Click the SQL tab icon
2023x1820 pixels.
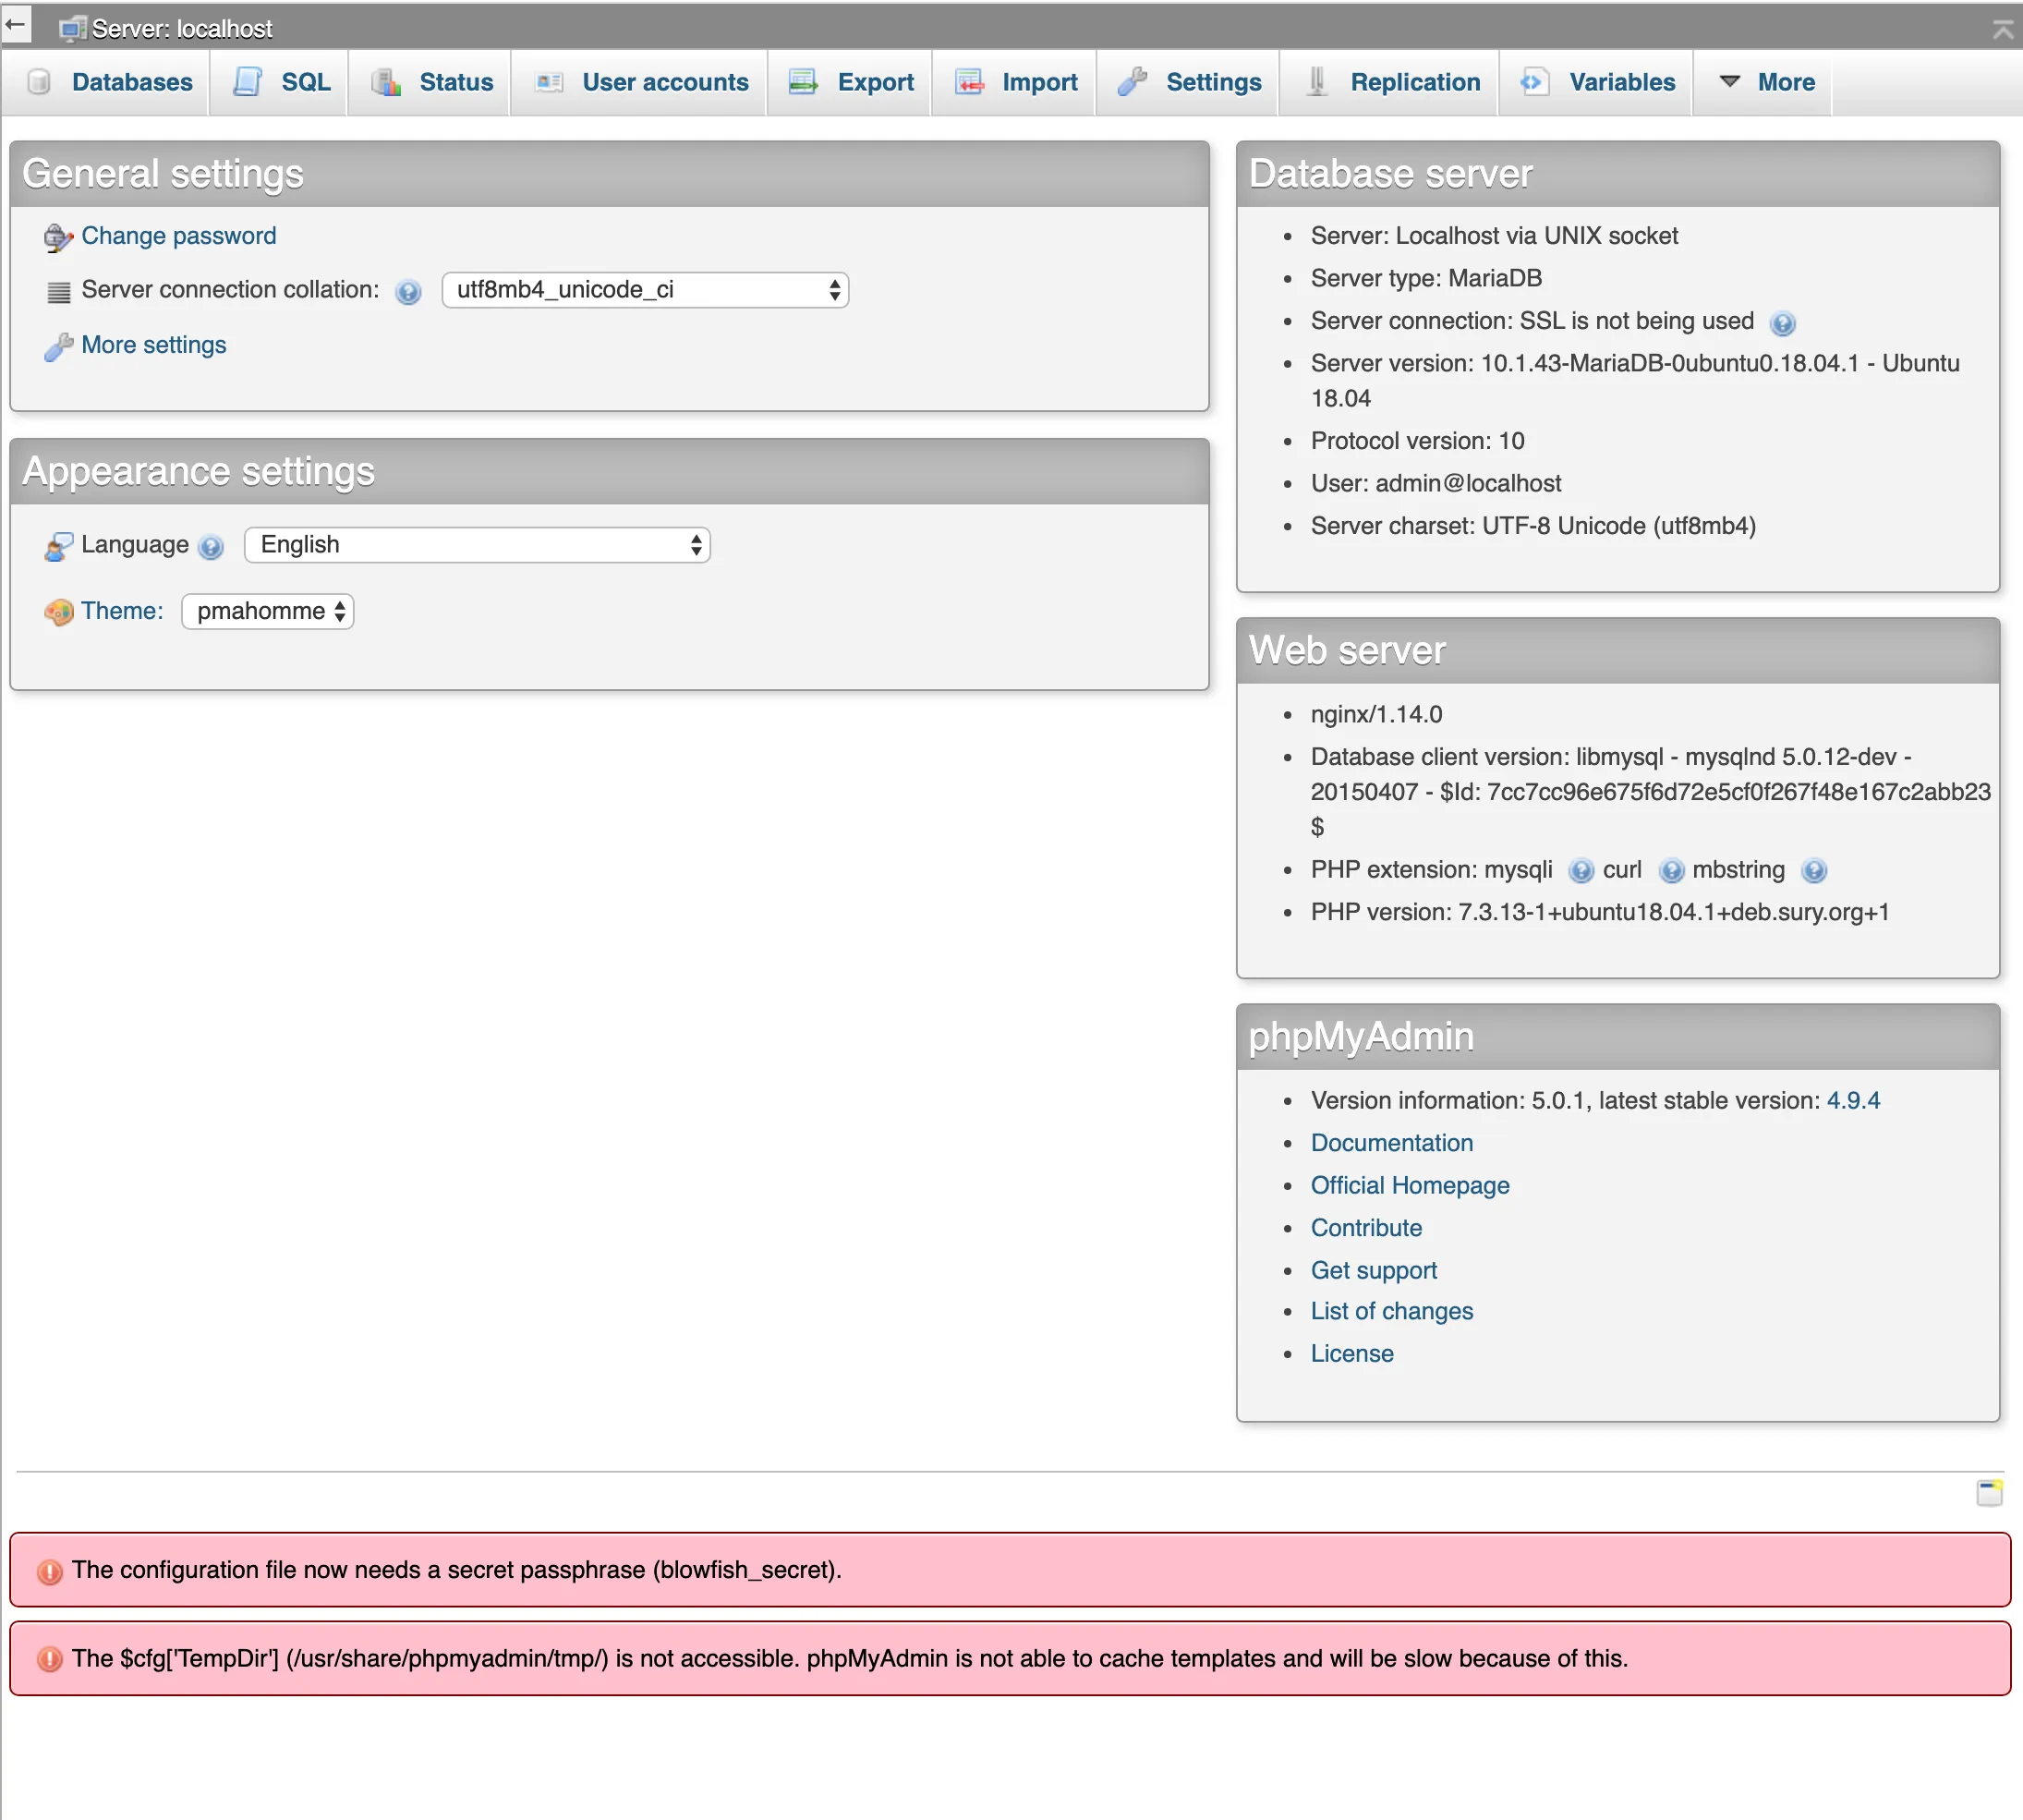pos(247,82)
